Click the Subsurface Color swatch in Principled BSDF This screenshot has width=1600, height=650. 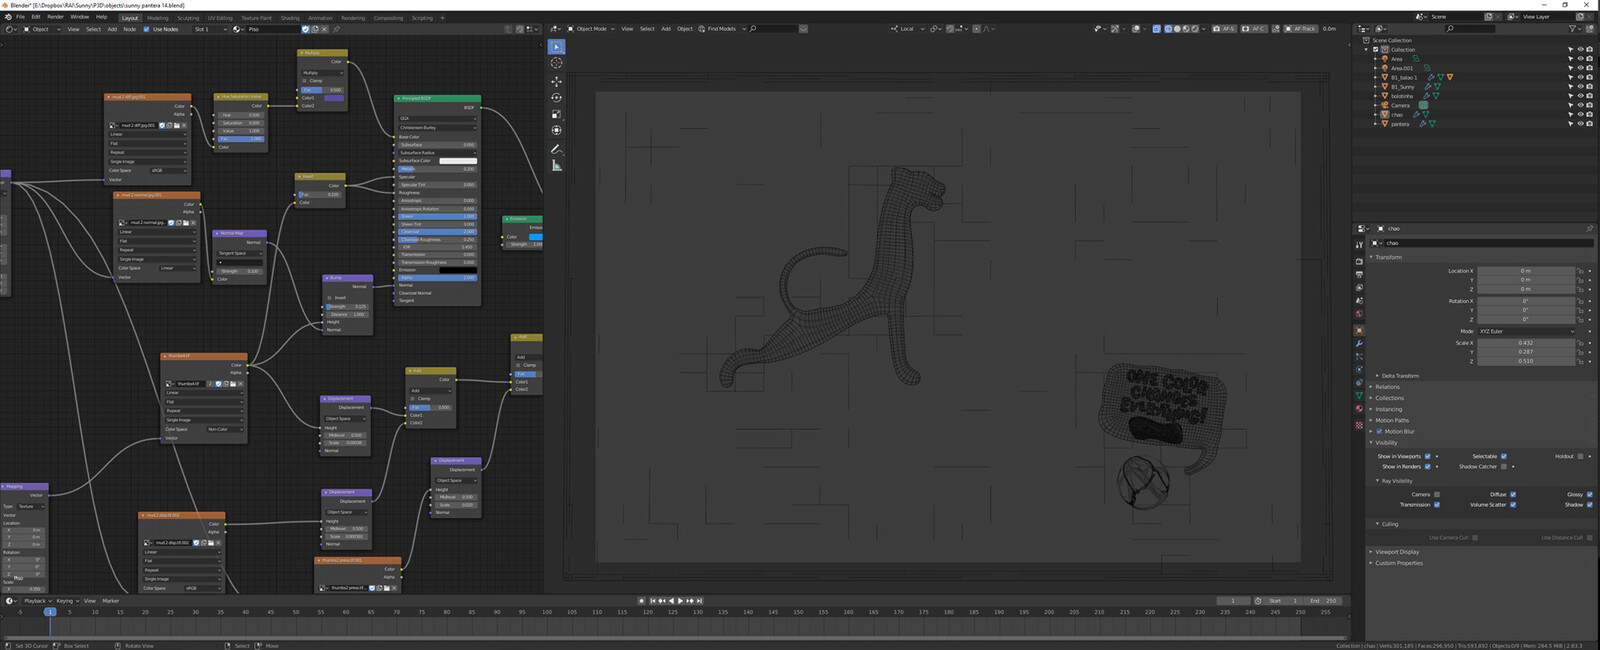(458, 160)
